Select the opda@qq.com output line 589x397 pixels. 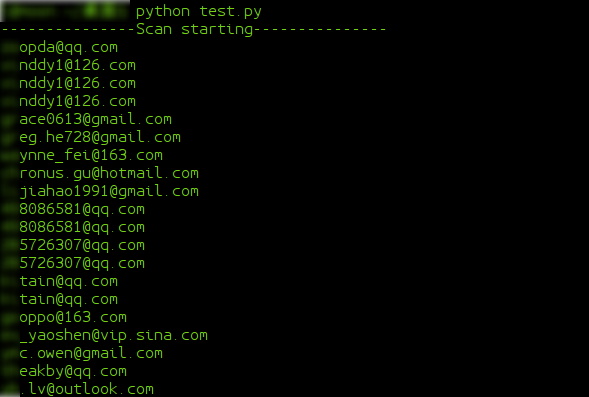click(68, 48)
